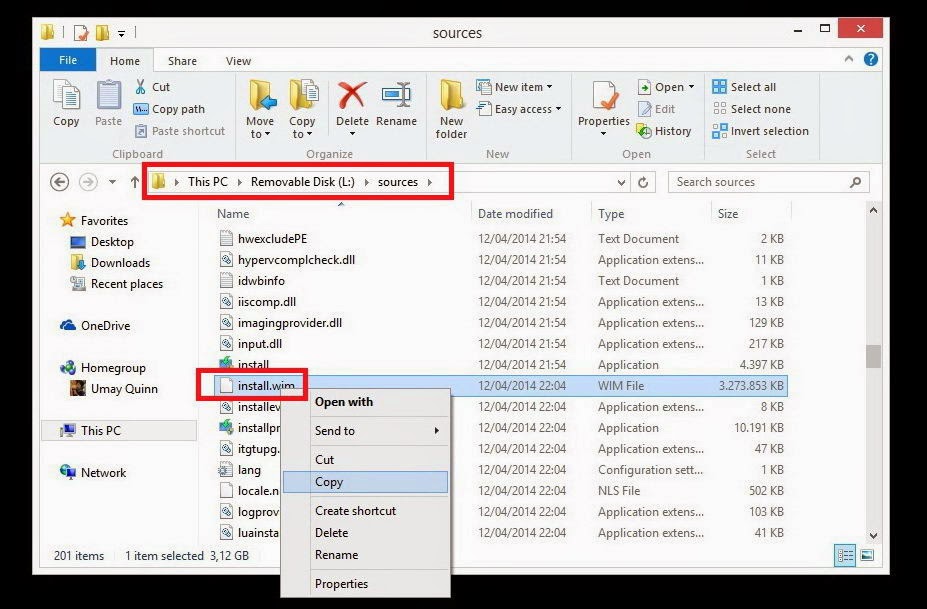
Task: Open the Open button dropdown arrow
Action: 691,87
